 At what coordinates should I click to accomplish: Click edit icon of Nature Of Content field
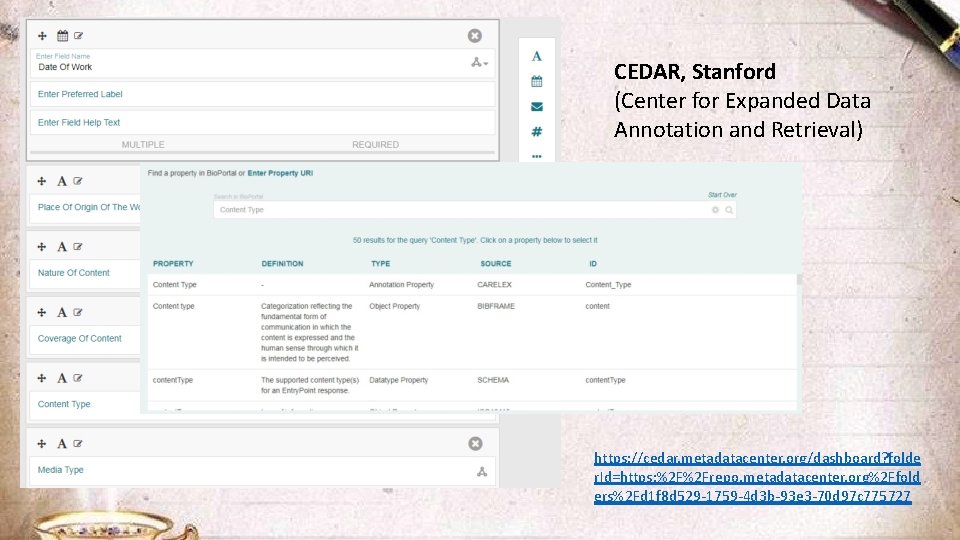[78, 247]
